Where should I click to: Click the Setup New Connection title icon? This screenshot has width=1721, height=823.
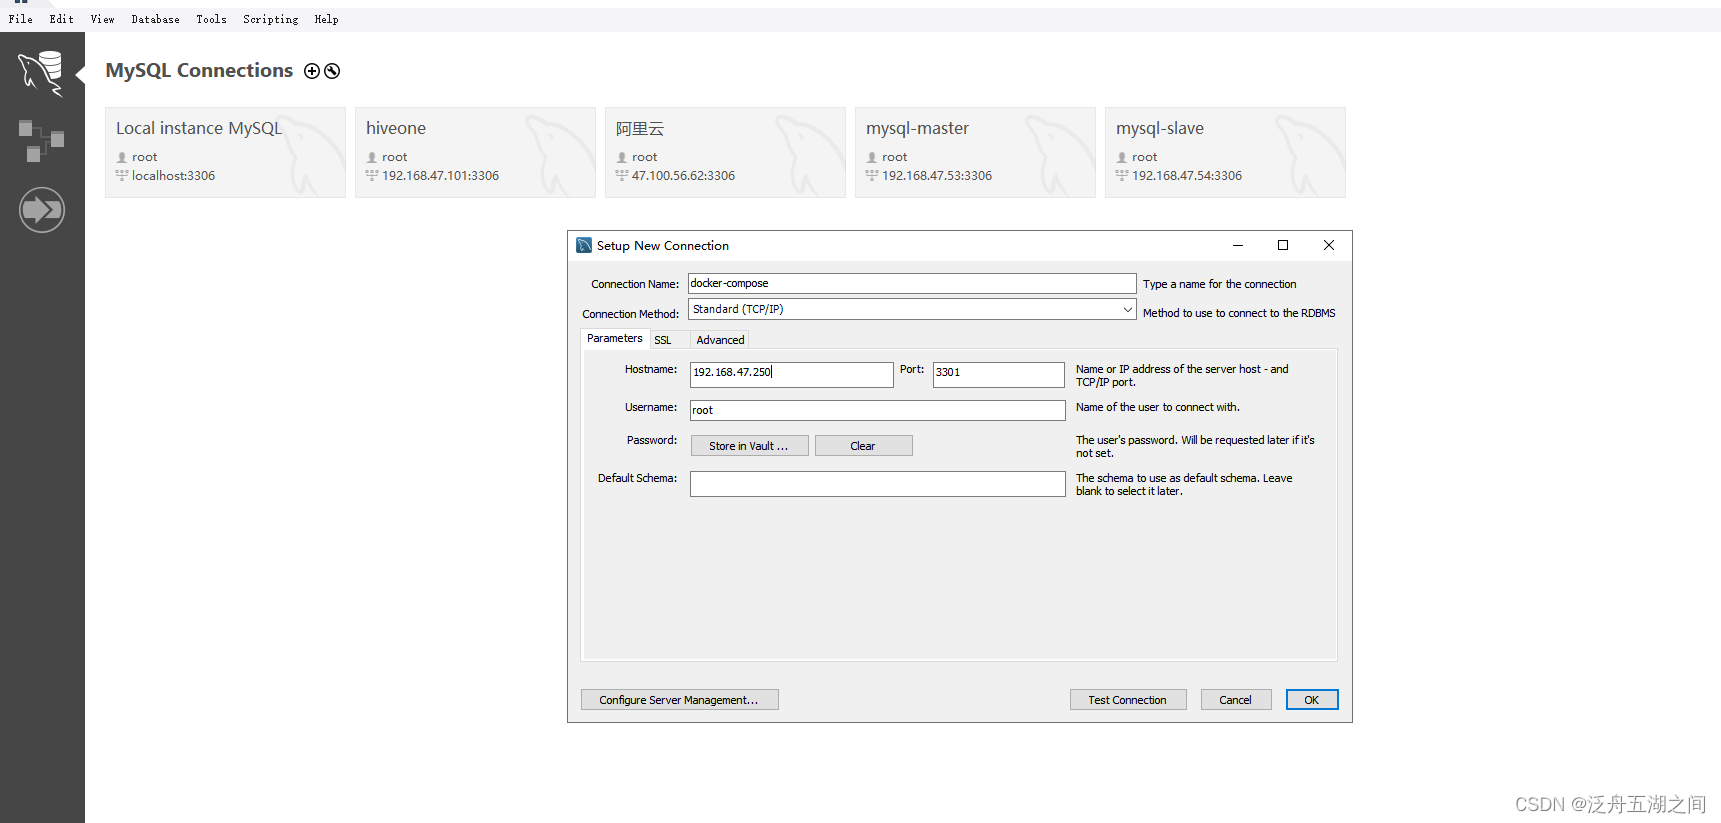tap(584, 245)
